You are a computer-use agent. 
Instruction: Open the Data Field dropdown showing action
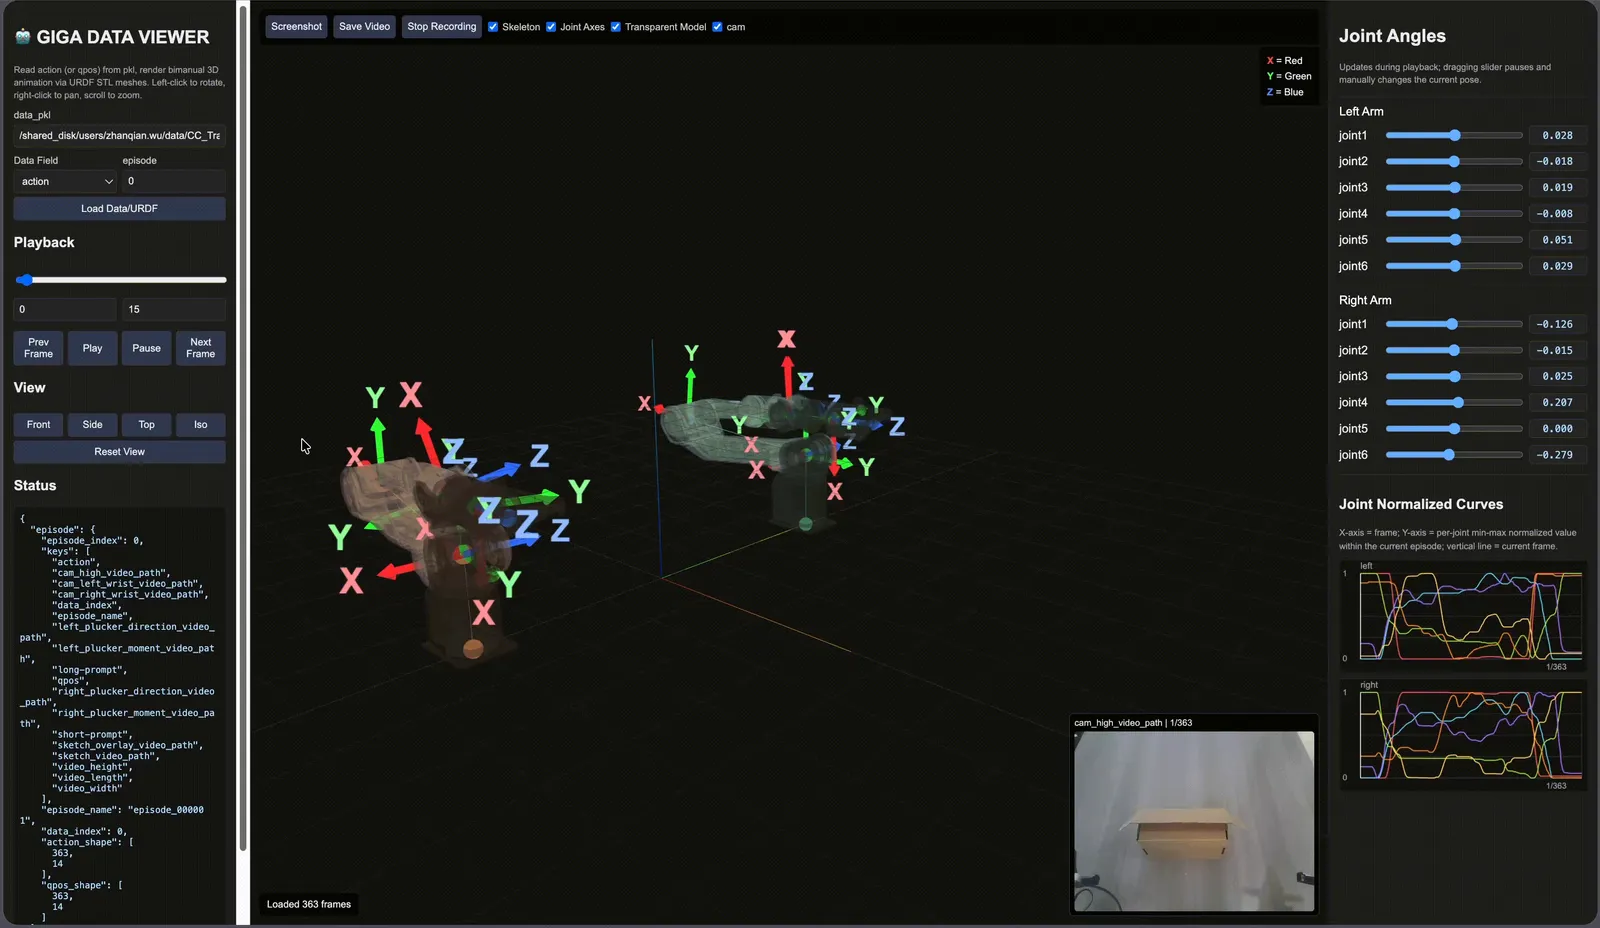(x=67, y=181)
